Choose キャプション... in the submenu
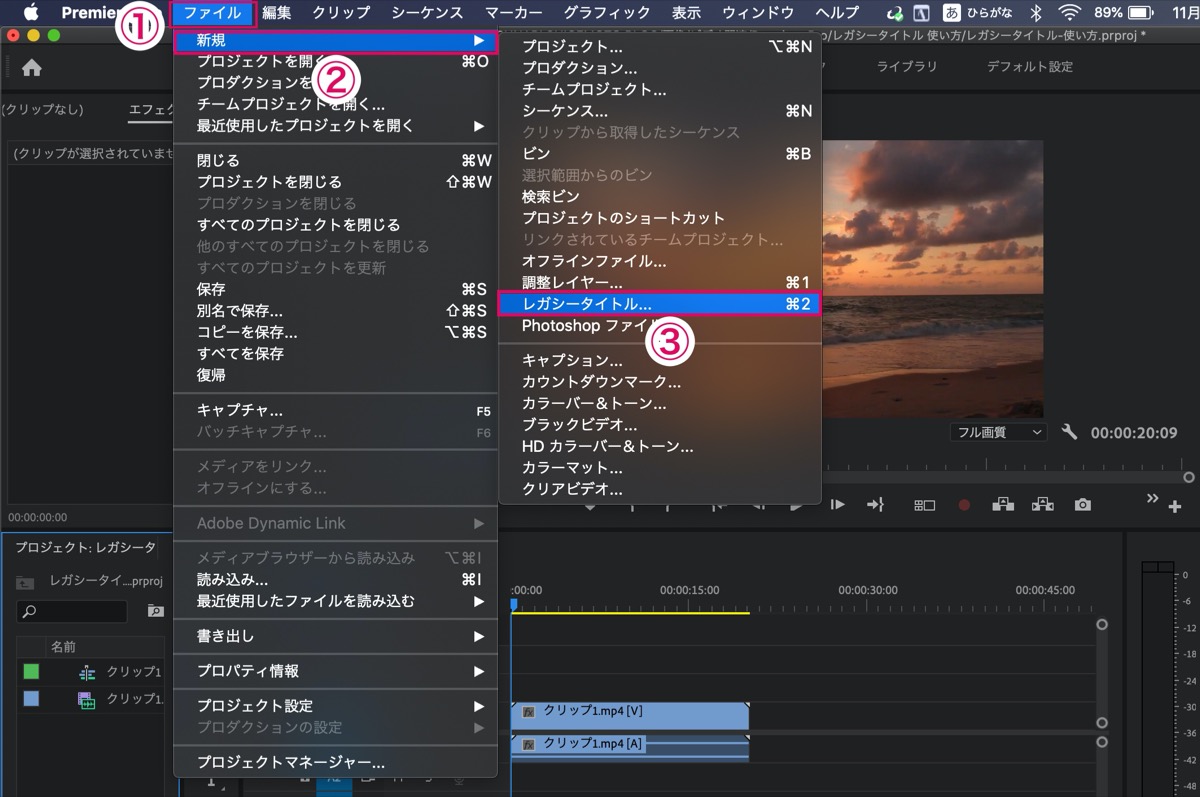 [660, 360]
